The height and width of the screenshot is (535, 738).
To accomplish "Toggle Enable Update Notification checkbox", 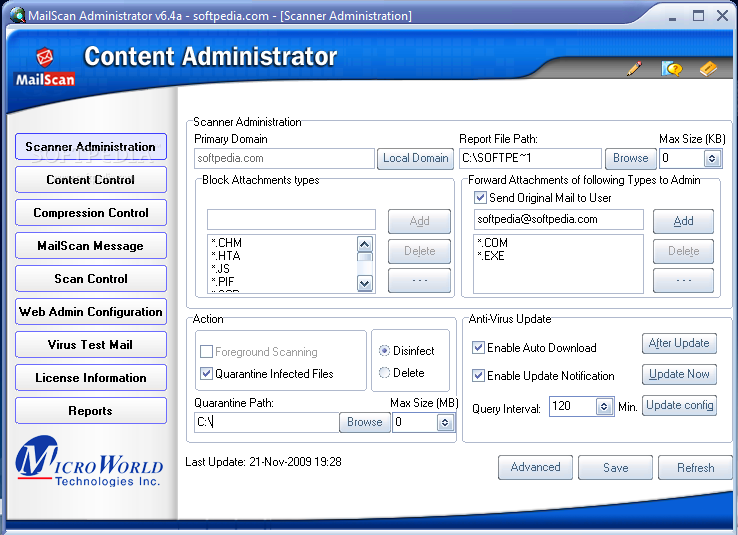I will (478, 375).
